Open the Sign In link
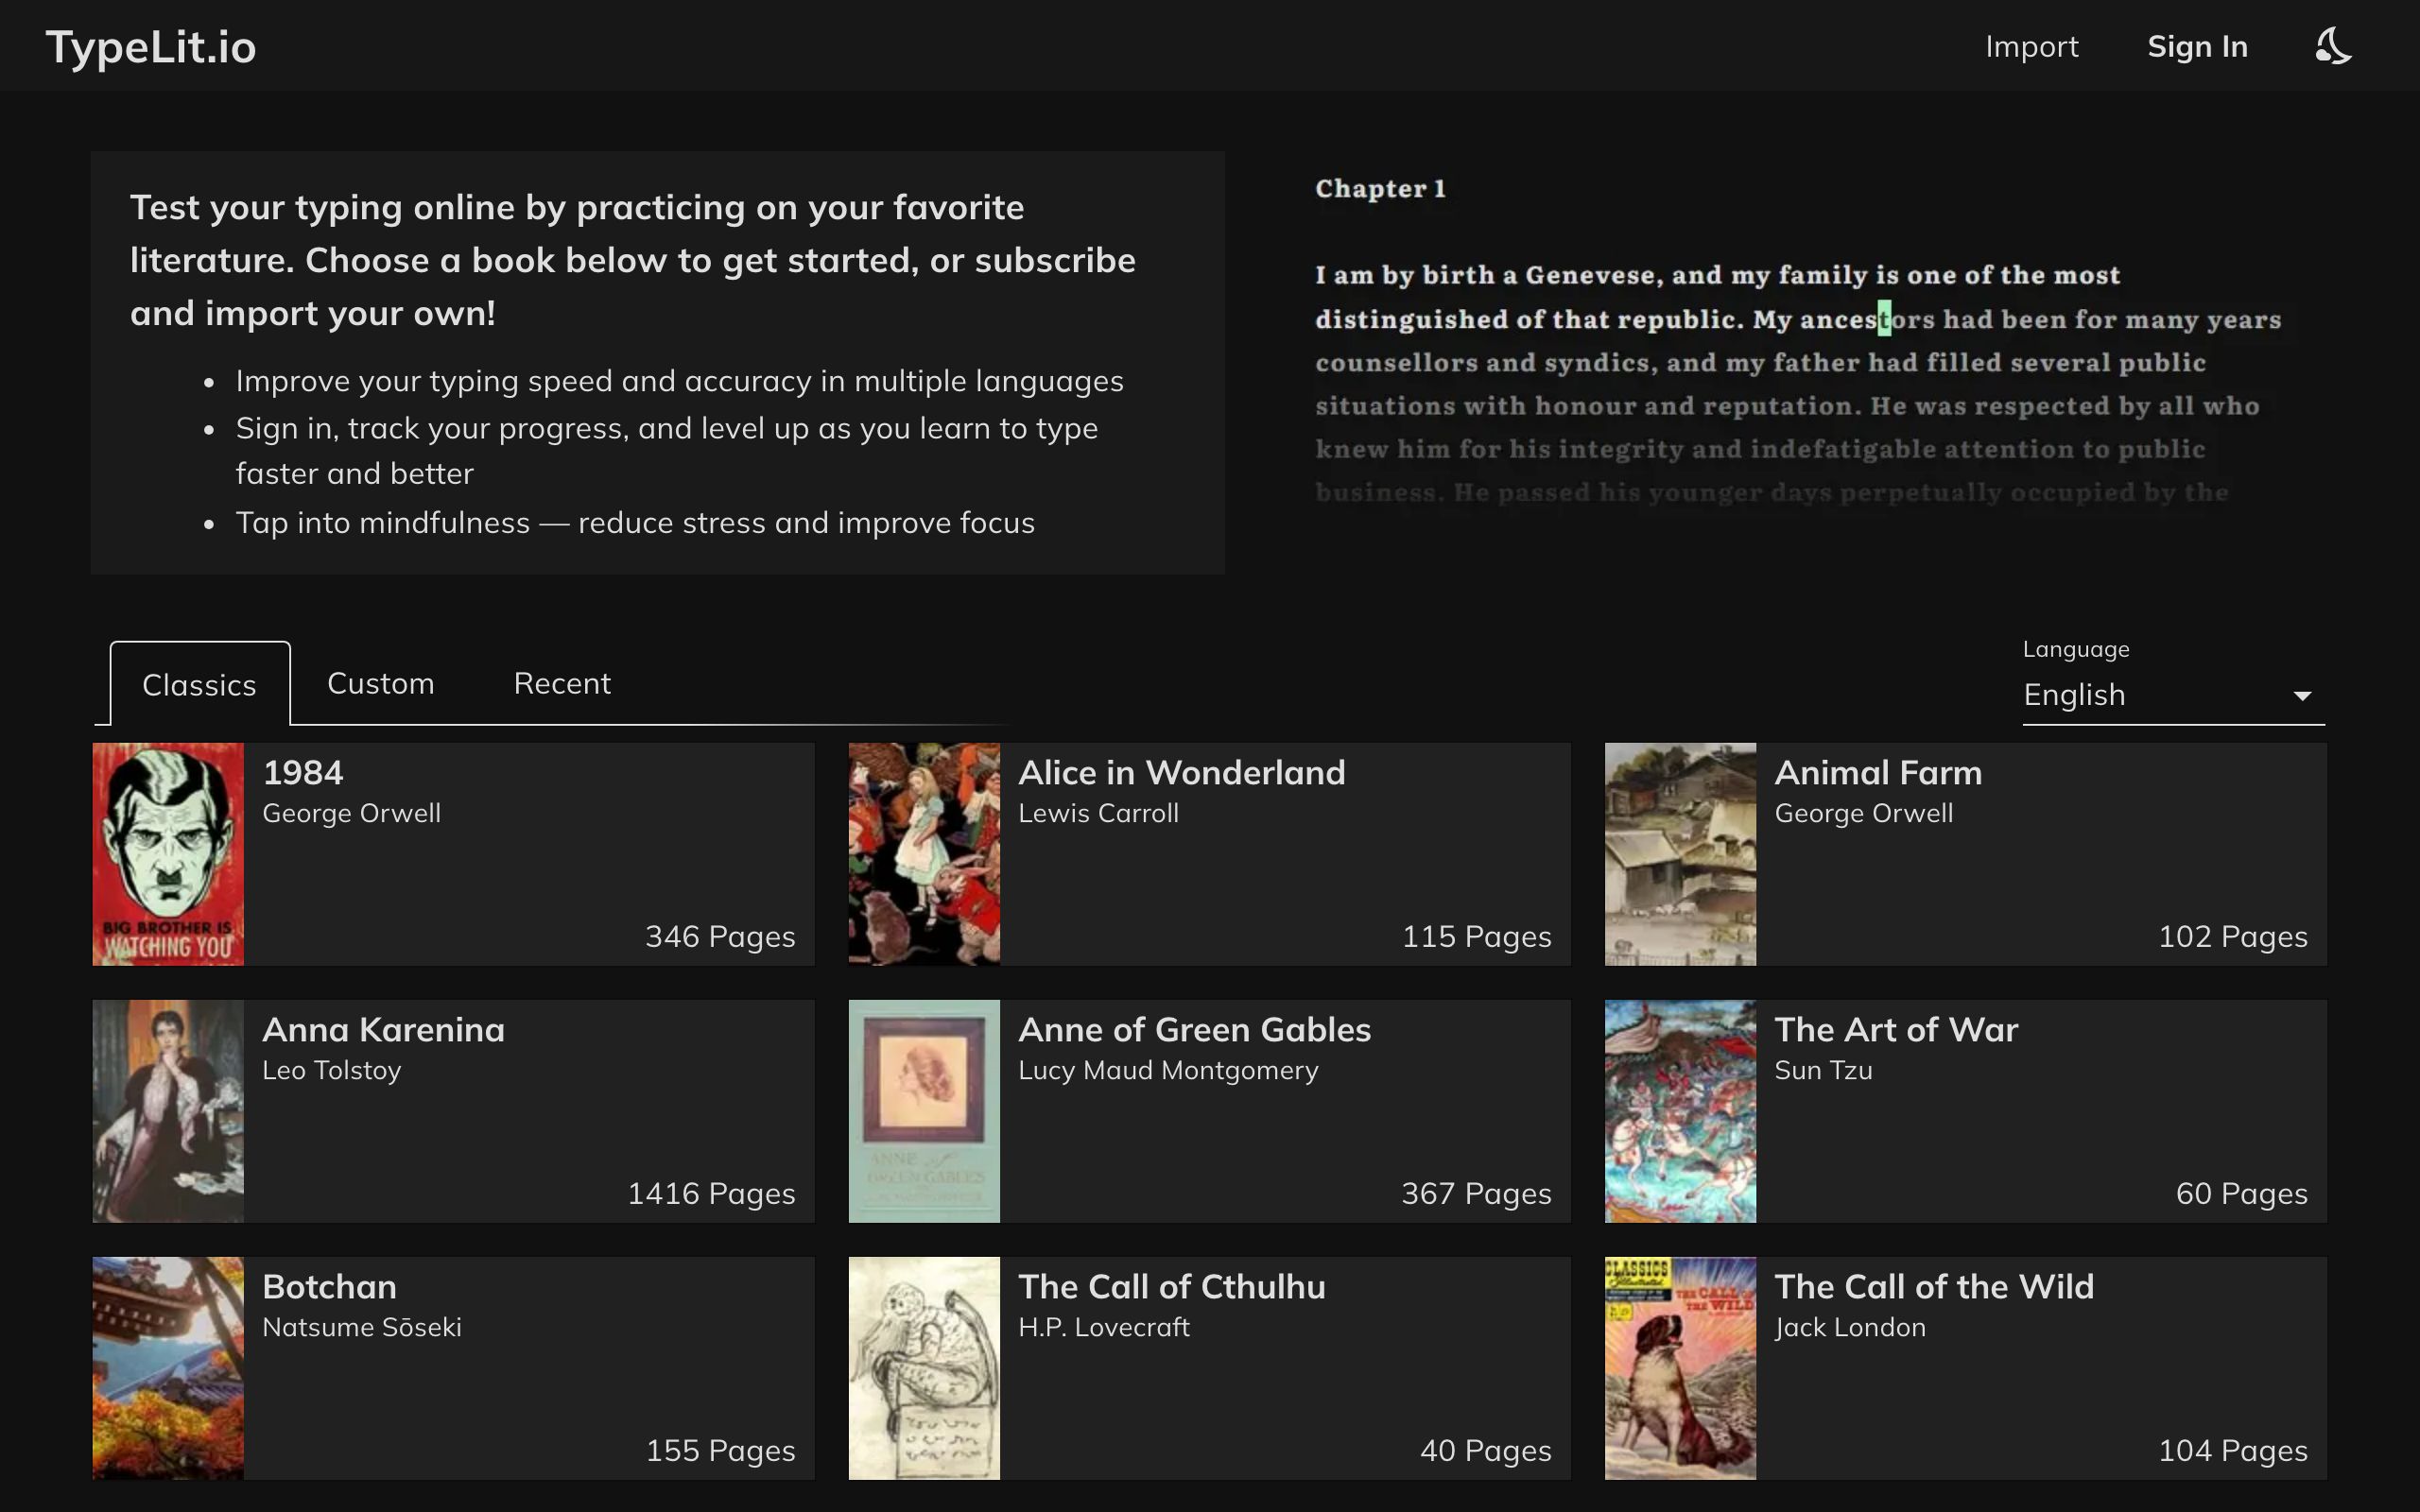Viewport: 2420px width, 1512px height. [2197, 46]
